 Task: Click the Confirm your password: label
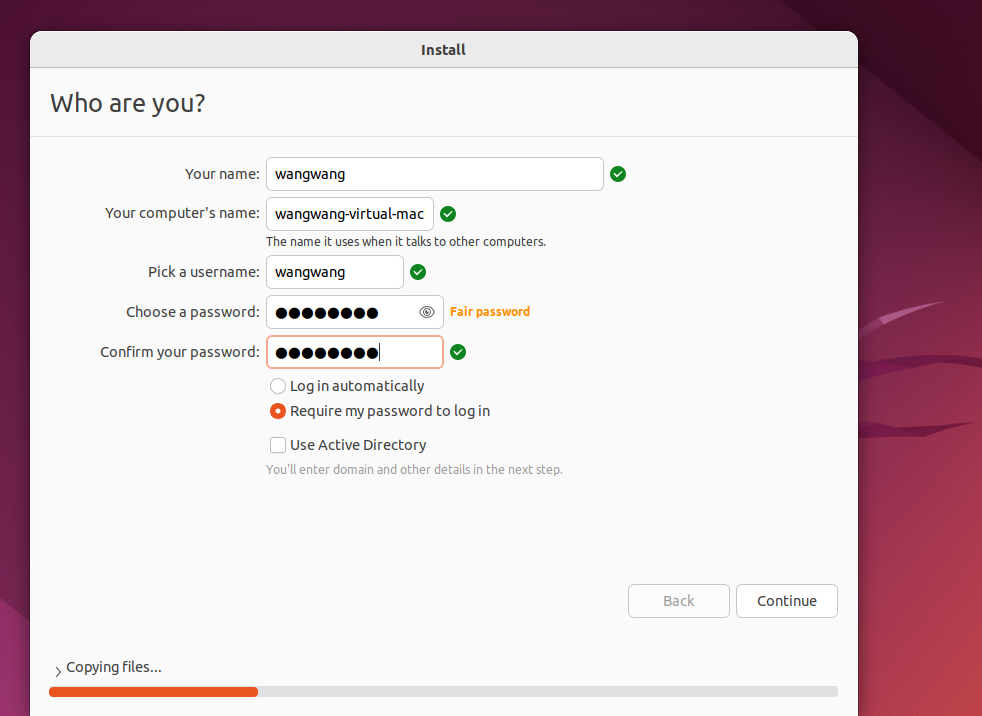click(179, 352)
